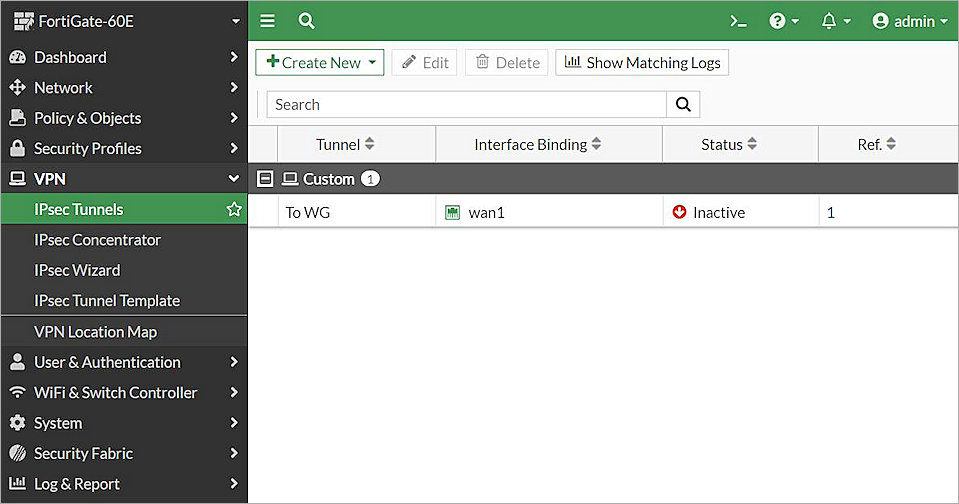Toggle the hamburger menu icon

tap(267, 21)
